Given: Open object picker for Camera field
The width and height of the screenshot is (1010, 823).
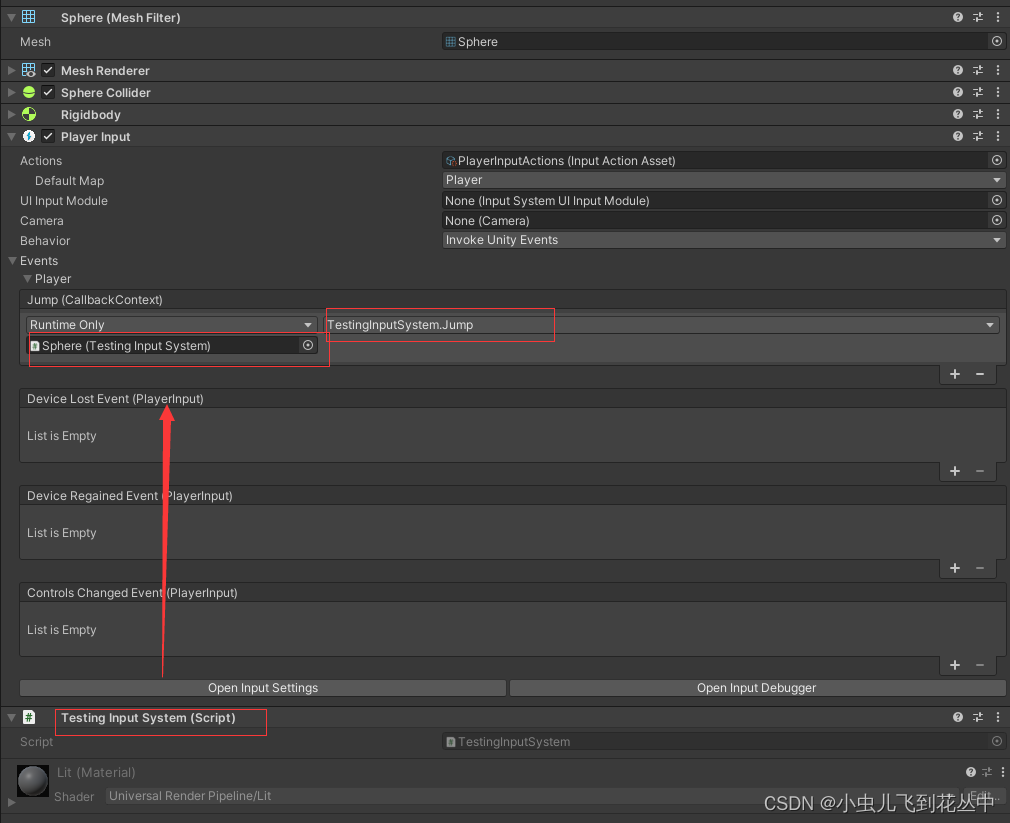Looking at the screenshot, I should click(x=996, y=220).
